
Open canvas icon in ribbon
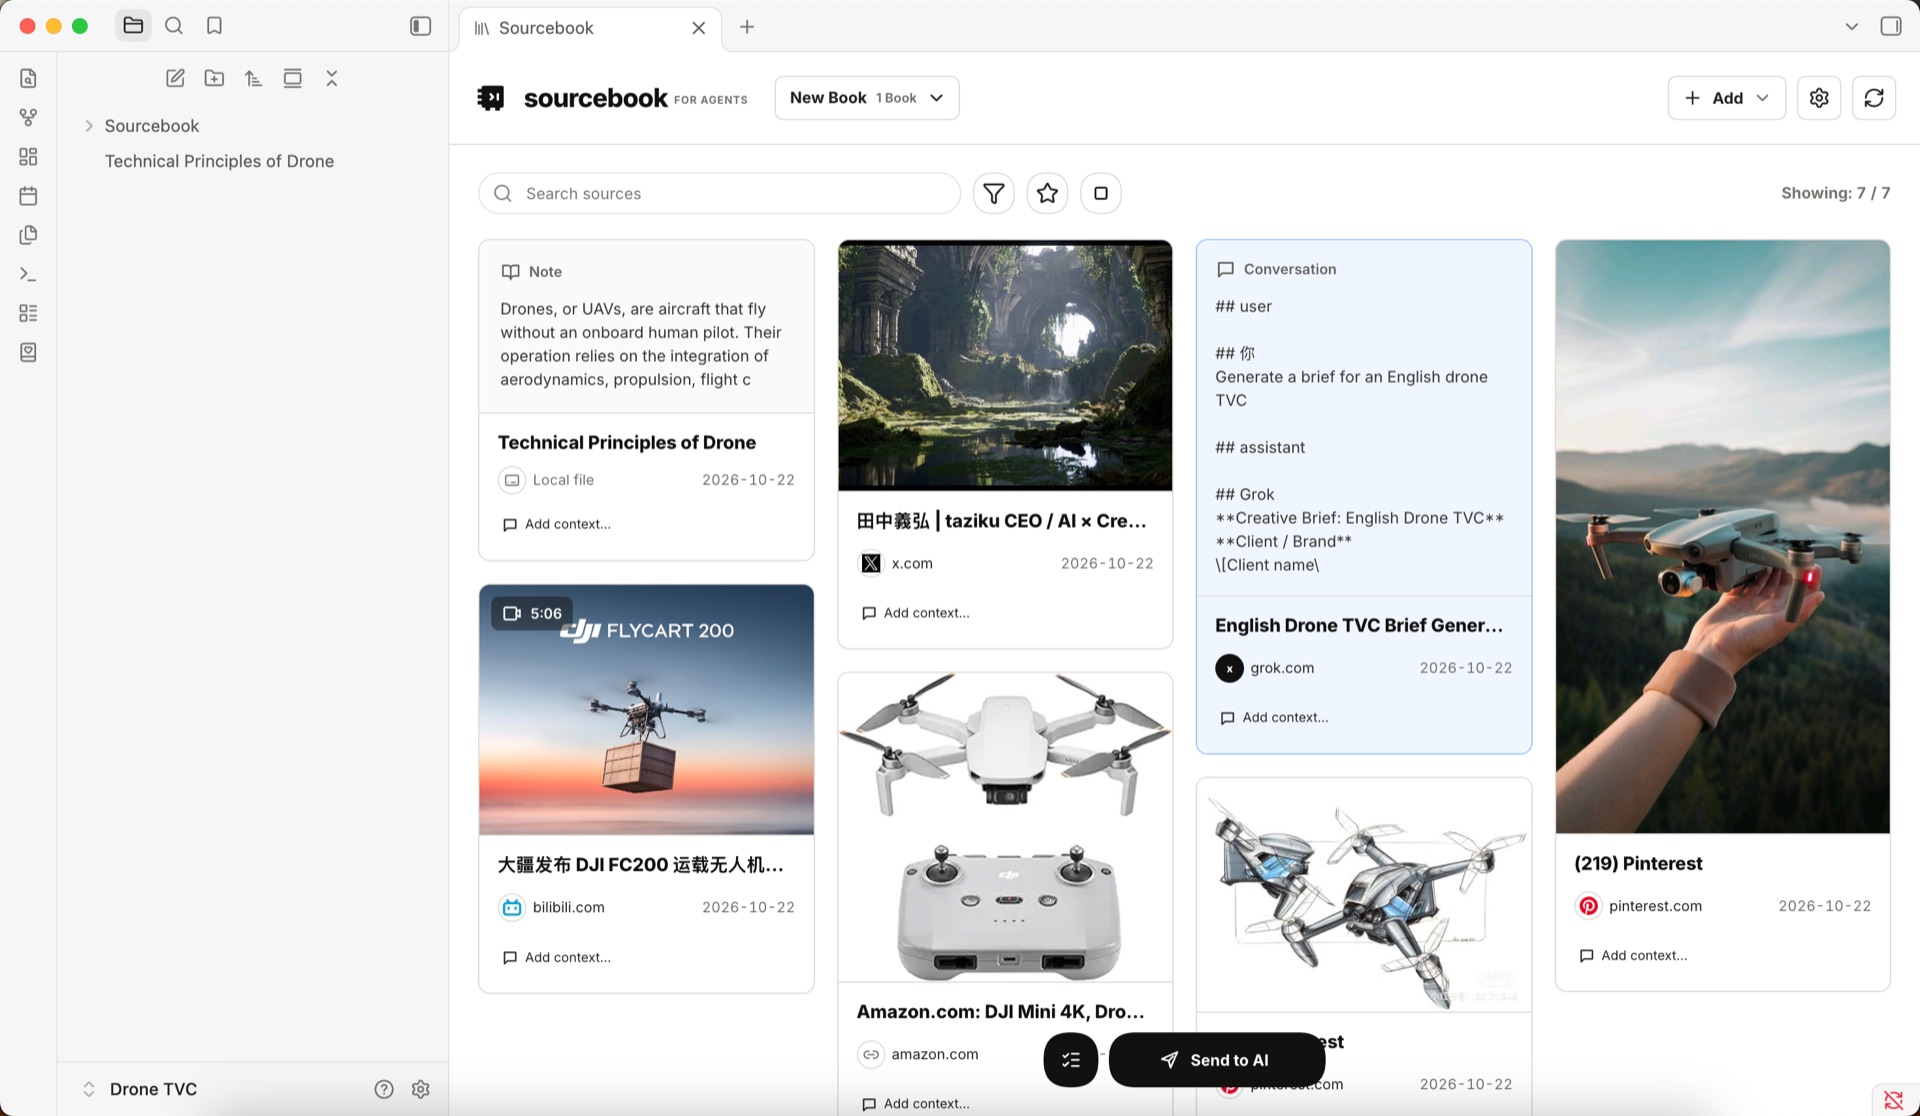28,156
